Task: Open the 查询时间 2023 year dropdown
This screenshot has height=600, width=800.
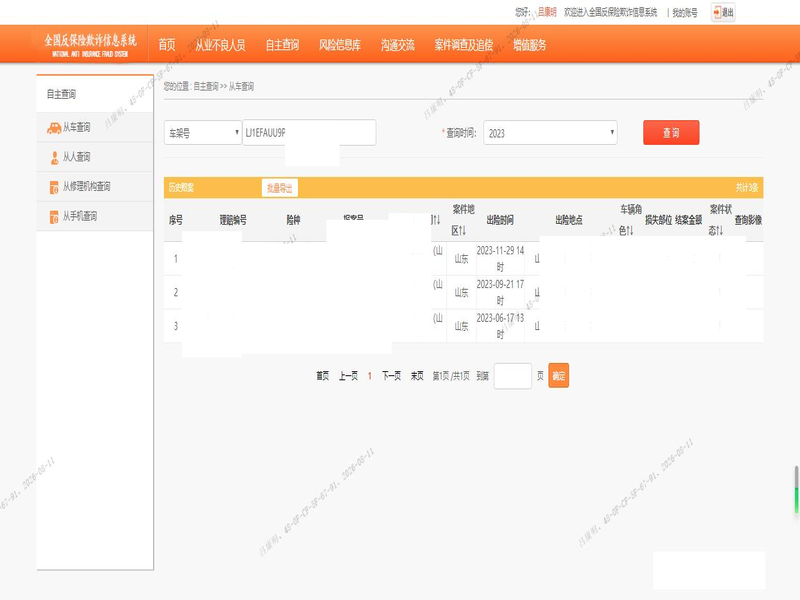Action: (x=550, y=133)
